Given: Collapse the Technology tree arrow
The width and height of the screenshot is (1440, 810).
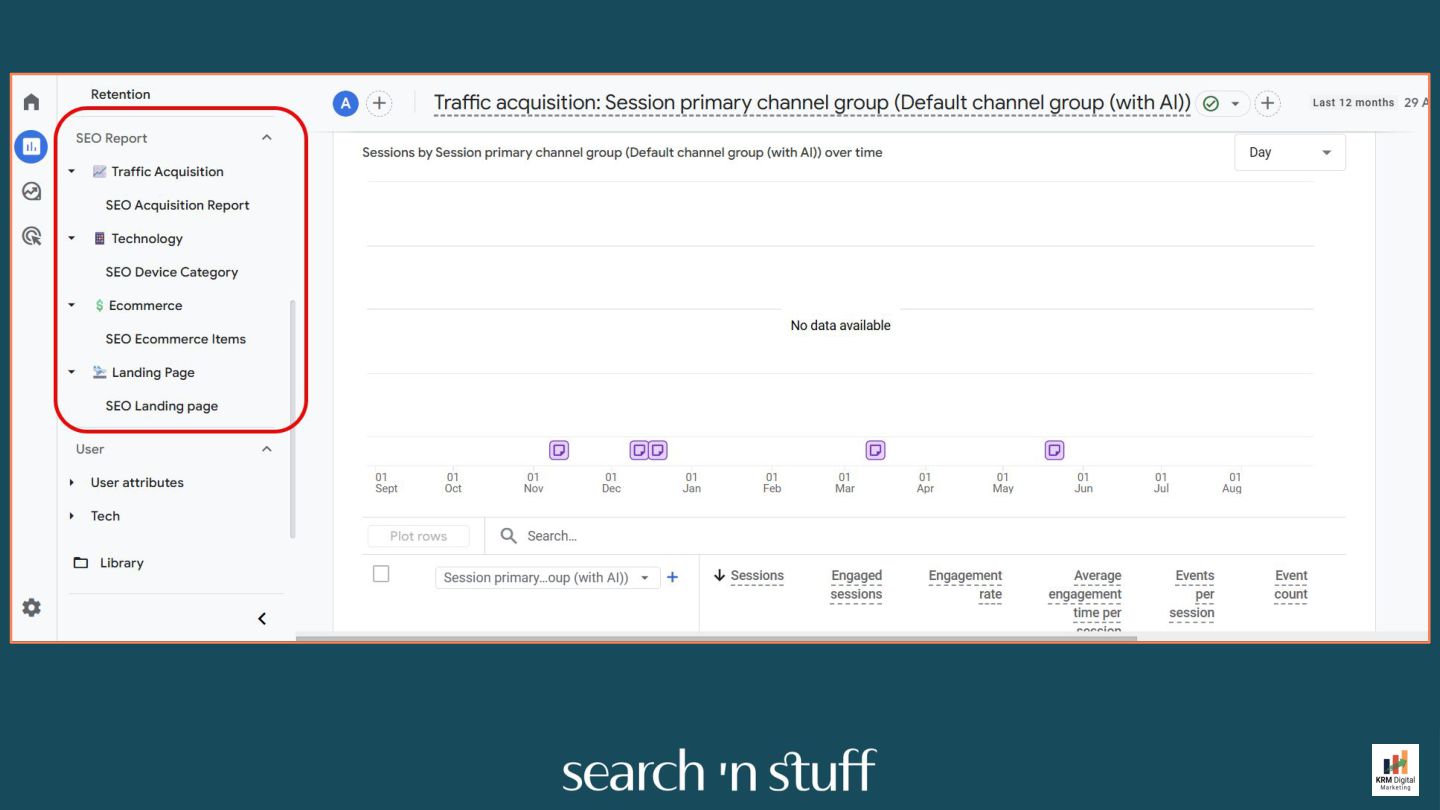Looking at the screenshot, I should pyautogui.click(x=71, y=239).
